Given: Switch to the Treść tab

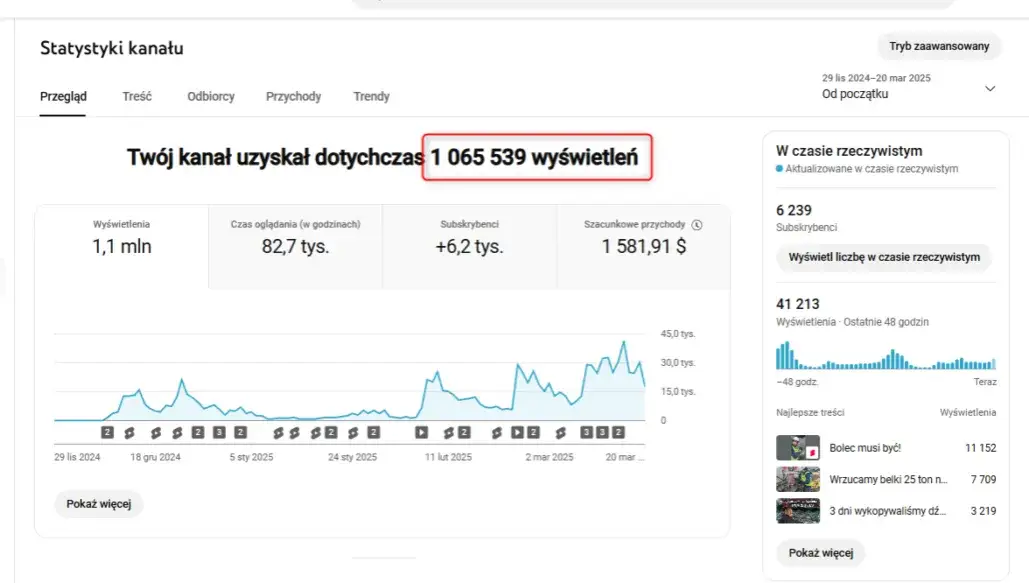Looking at the screenshot, I should point(137,96).
